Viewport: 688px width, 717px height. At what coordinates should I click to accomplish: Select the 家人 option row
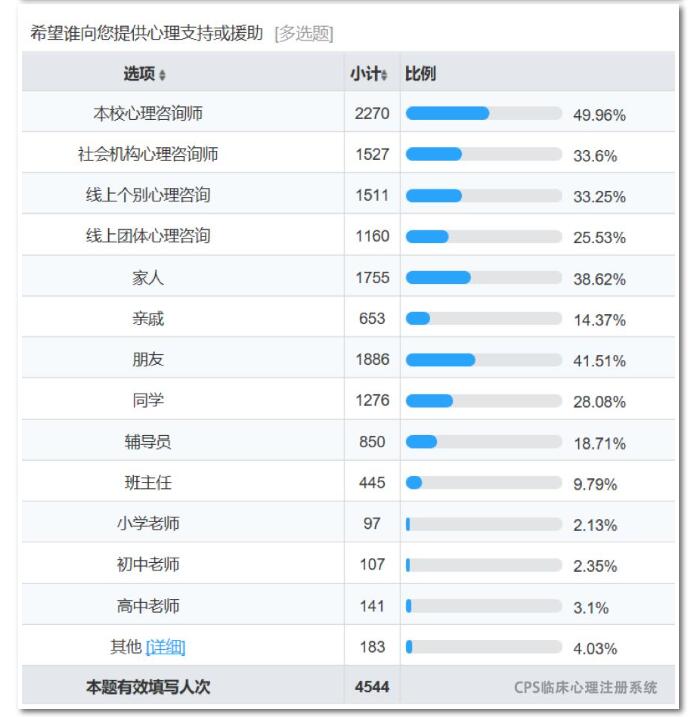pyautogui.click(x=348, y=278)
